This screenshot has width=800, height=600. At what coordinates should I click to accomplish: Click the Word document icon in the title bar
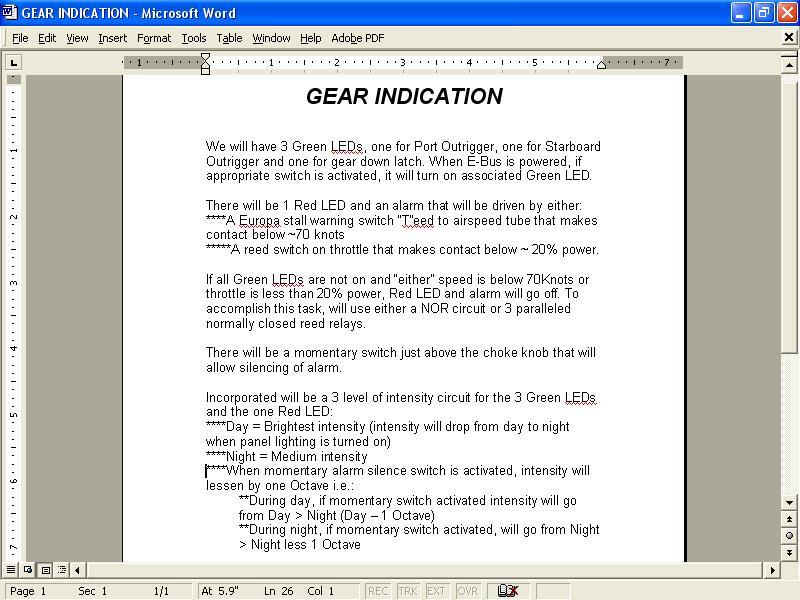[8, 13]
